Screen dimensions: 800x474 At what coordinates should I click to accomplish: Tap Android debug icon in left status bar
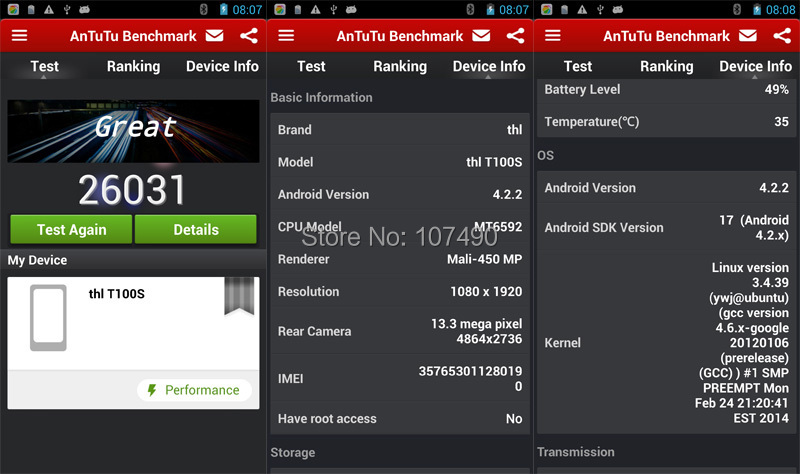pos(85,9)
